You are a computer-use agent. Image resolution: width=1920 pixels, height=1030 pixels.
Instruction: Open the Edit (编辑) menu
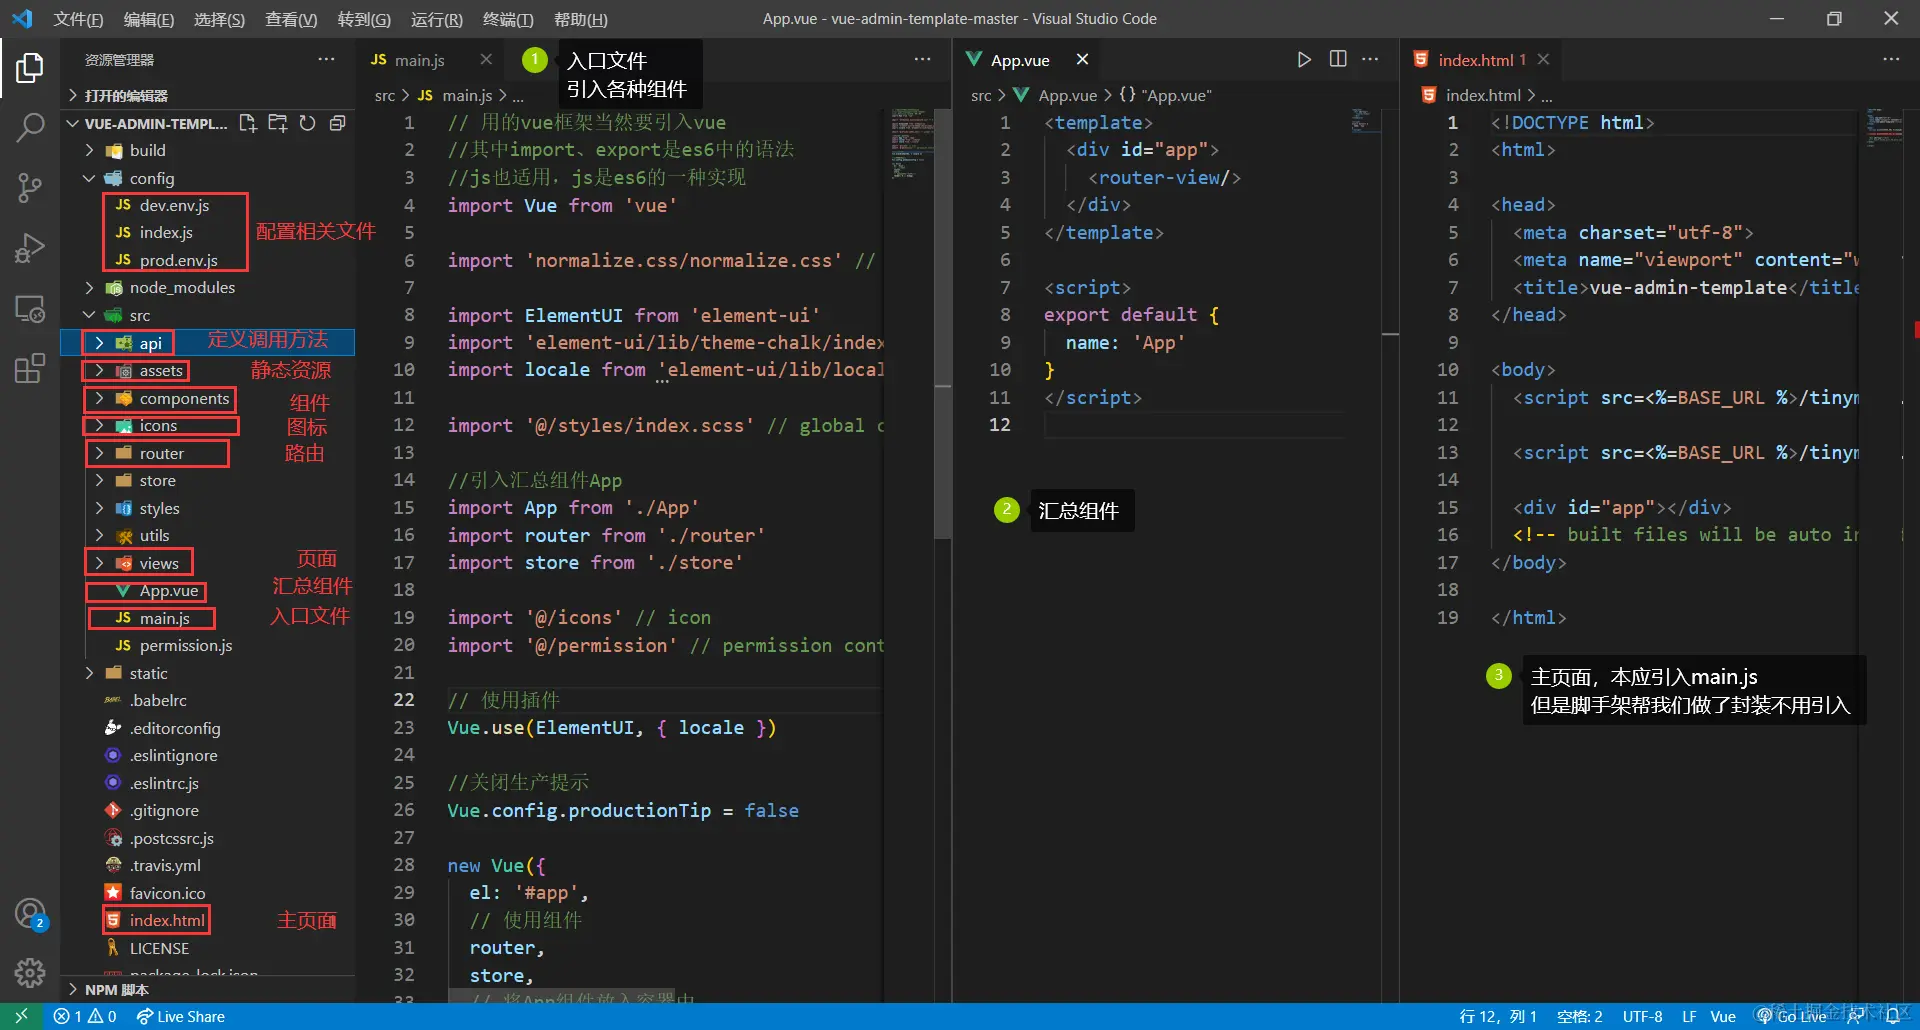click(149, 19)
